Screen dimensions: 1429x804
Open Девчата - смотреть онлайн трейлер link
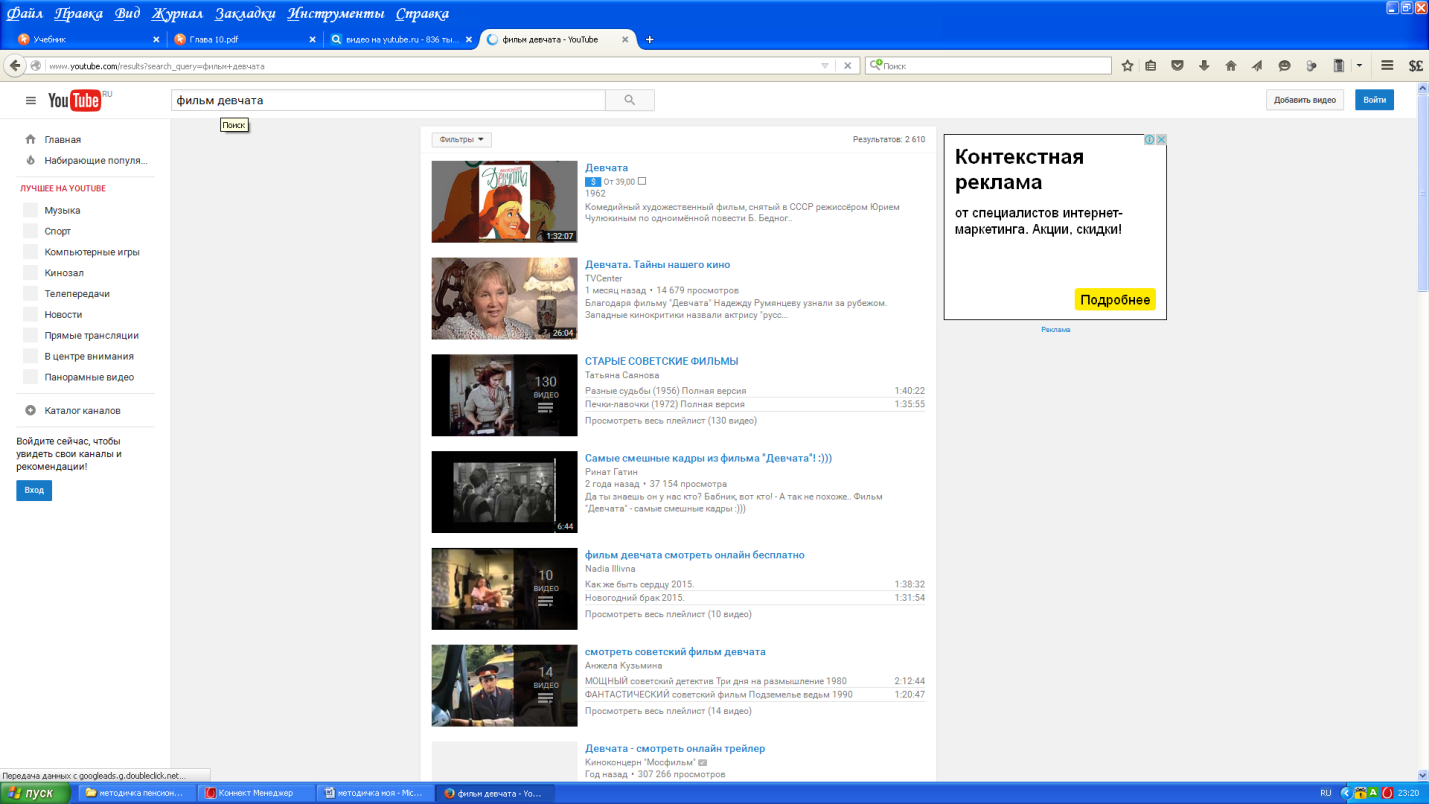coord(675,748)
